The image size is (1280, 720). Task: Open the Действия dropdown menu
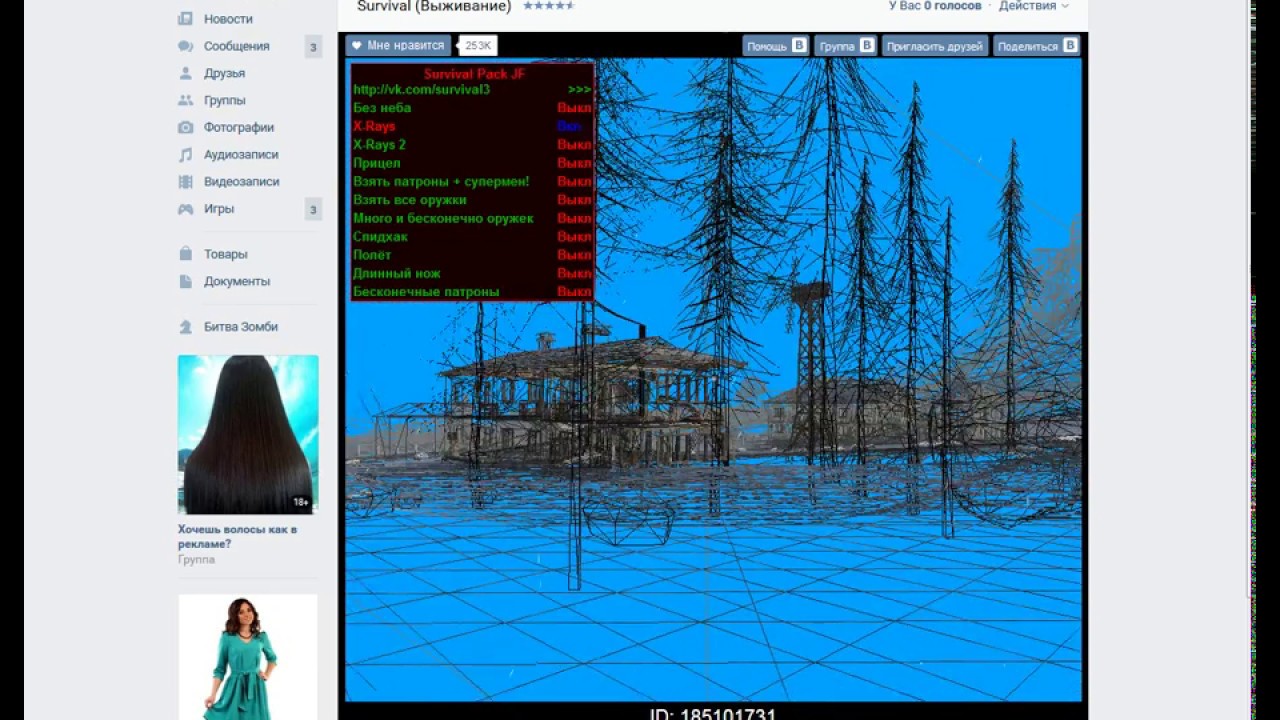[1033, 6]
